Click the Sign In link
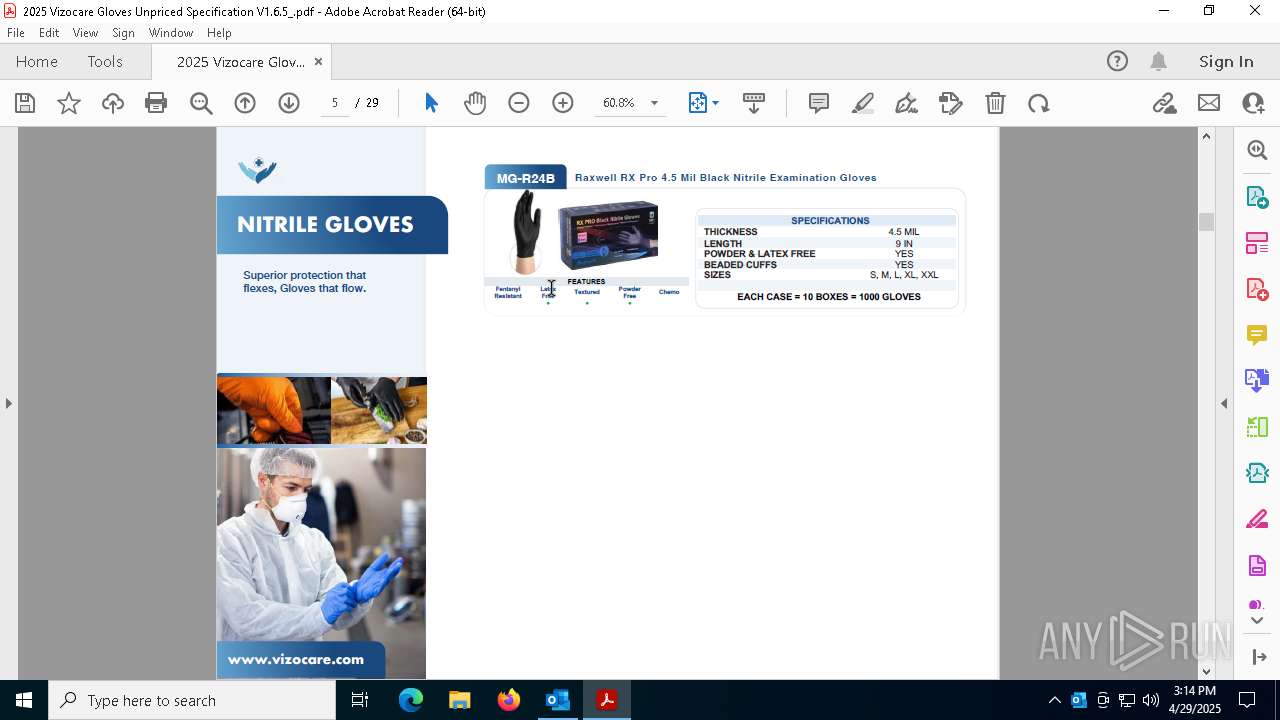 (1226, 62)
